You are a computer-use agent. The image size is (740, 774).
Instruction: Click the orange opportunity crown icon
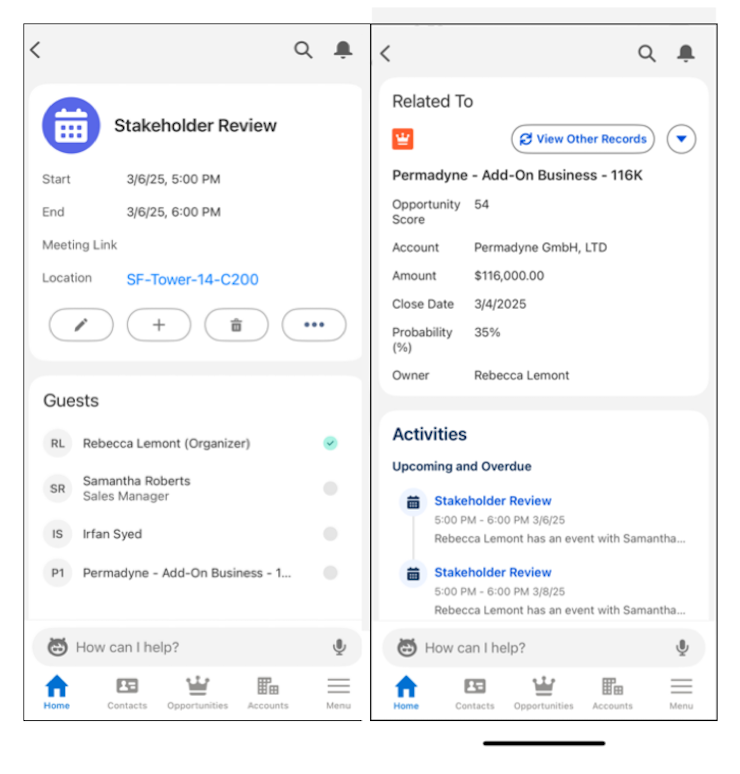coord(403,139)
